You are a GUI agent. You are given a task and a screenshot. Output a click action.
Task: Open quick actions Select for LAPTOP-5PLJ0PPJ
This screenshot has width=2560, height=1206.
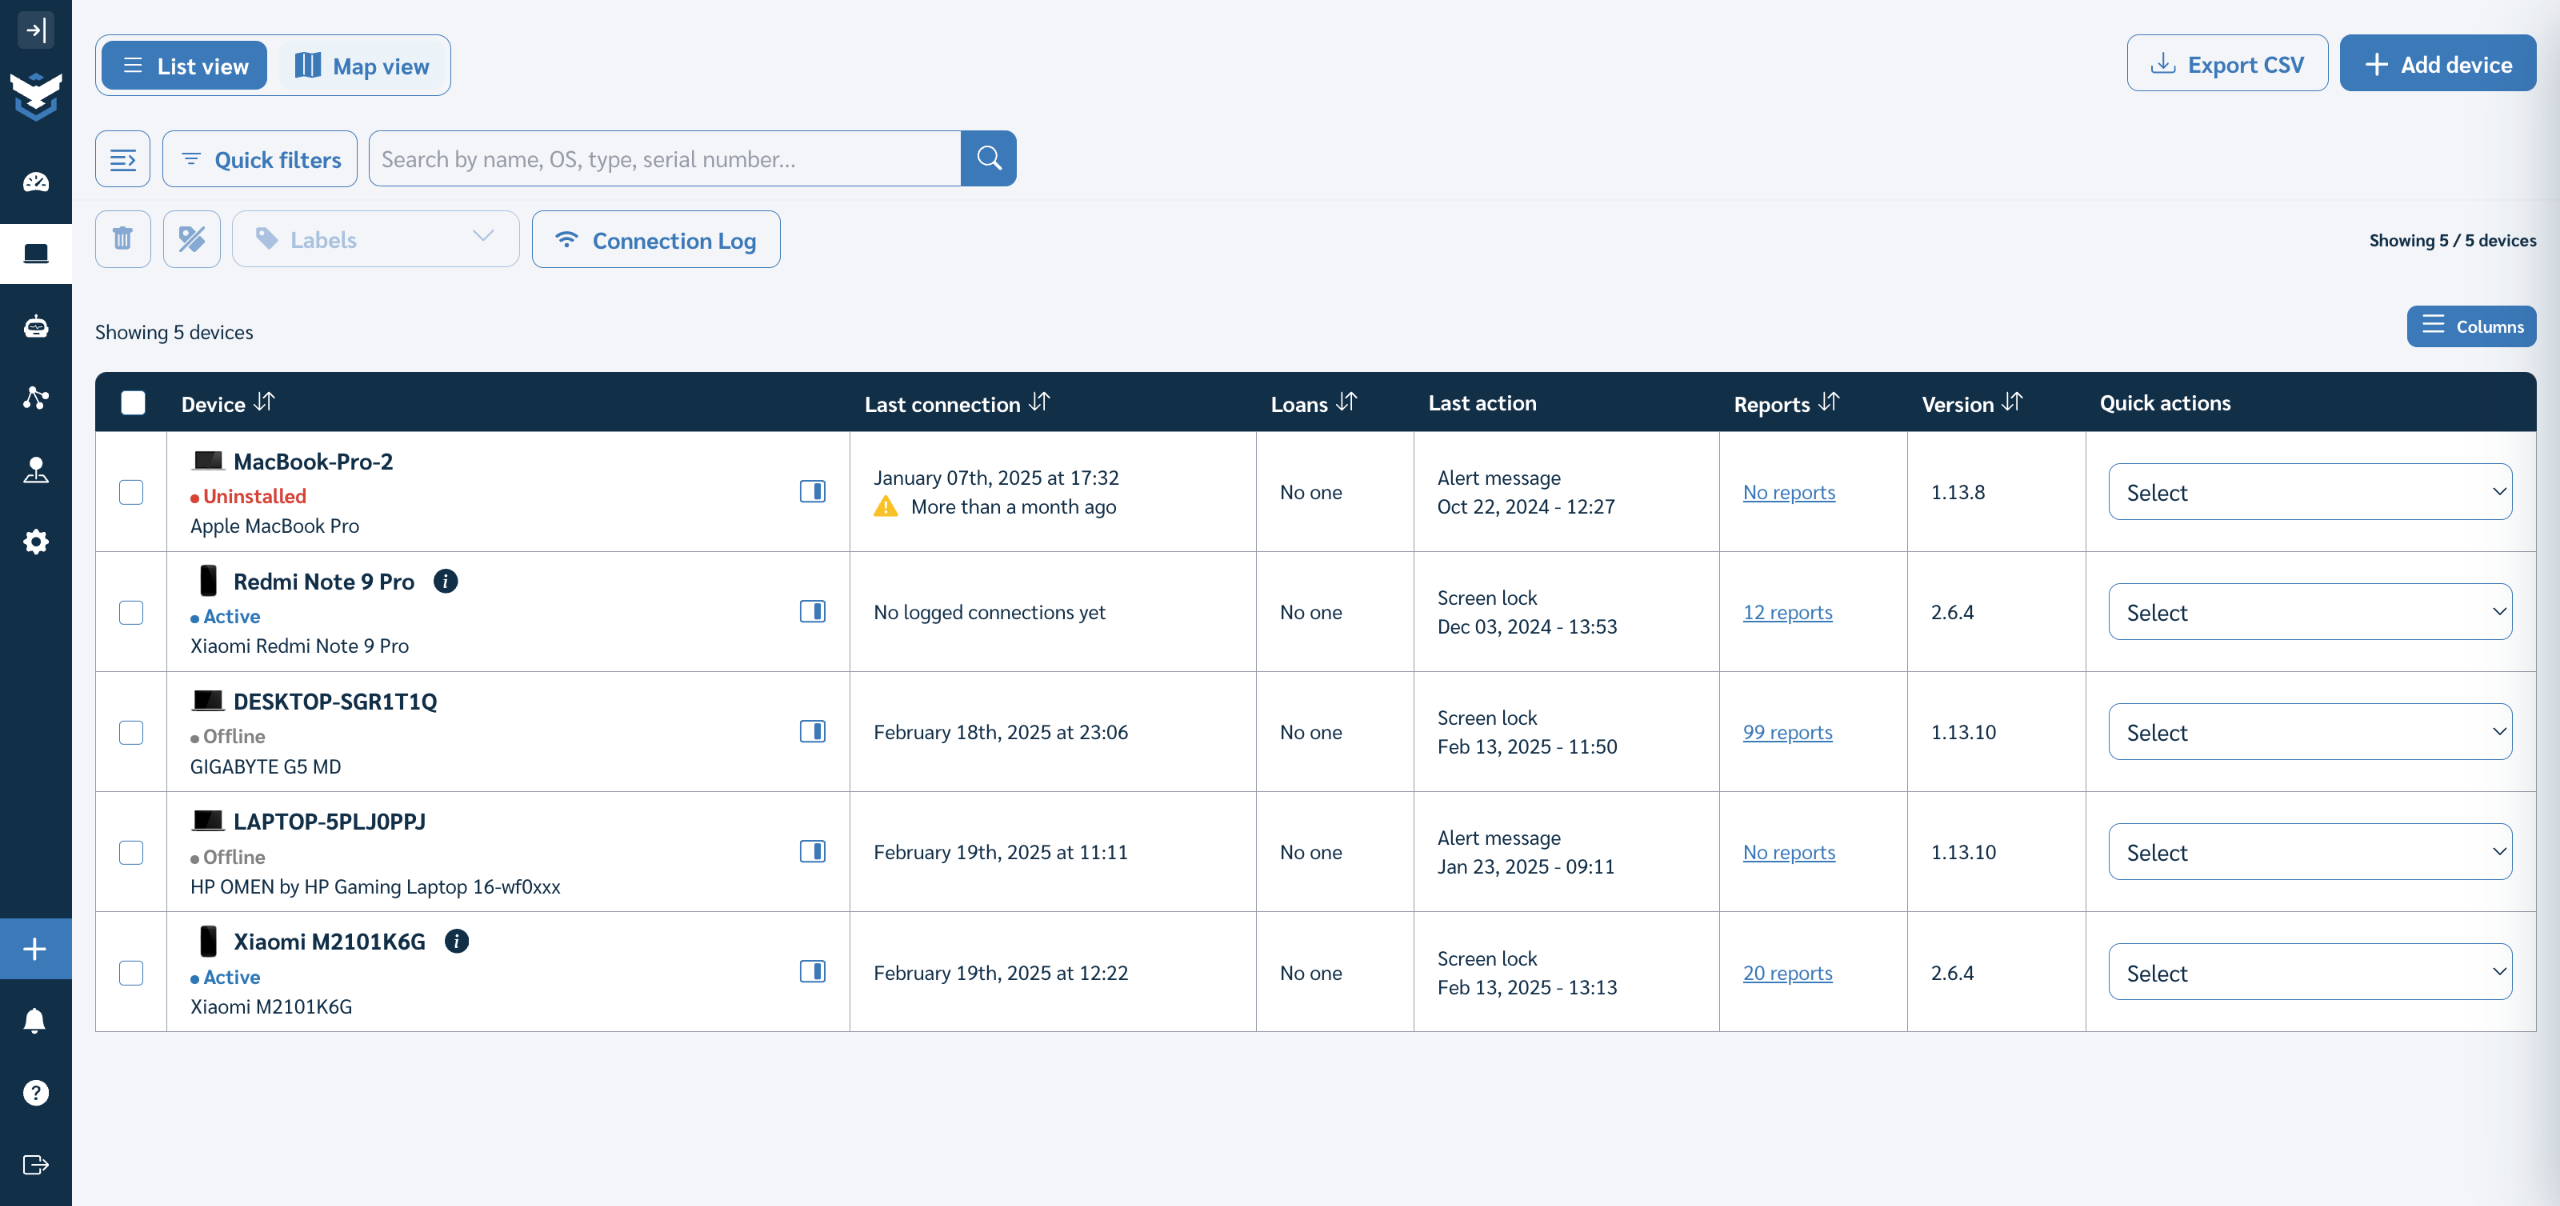coord(2309,852)
